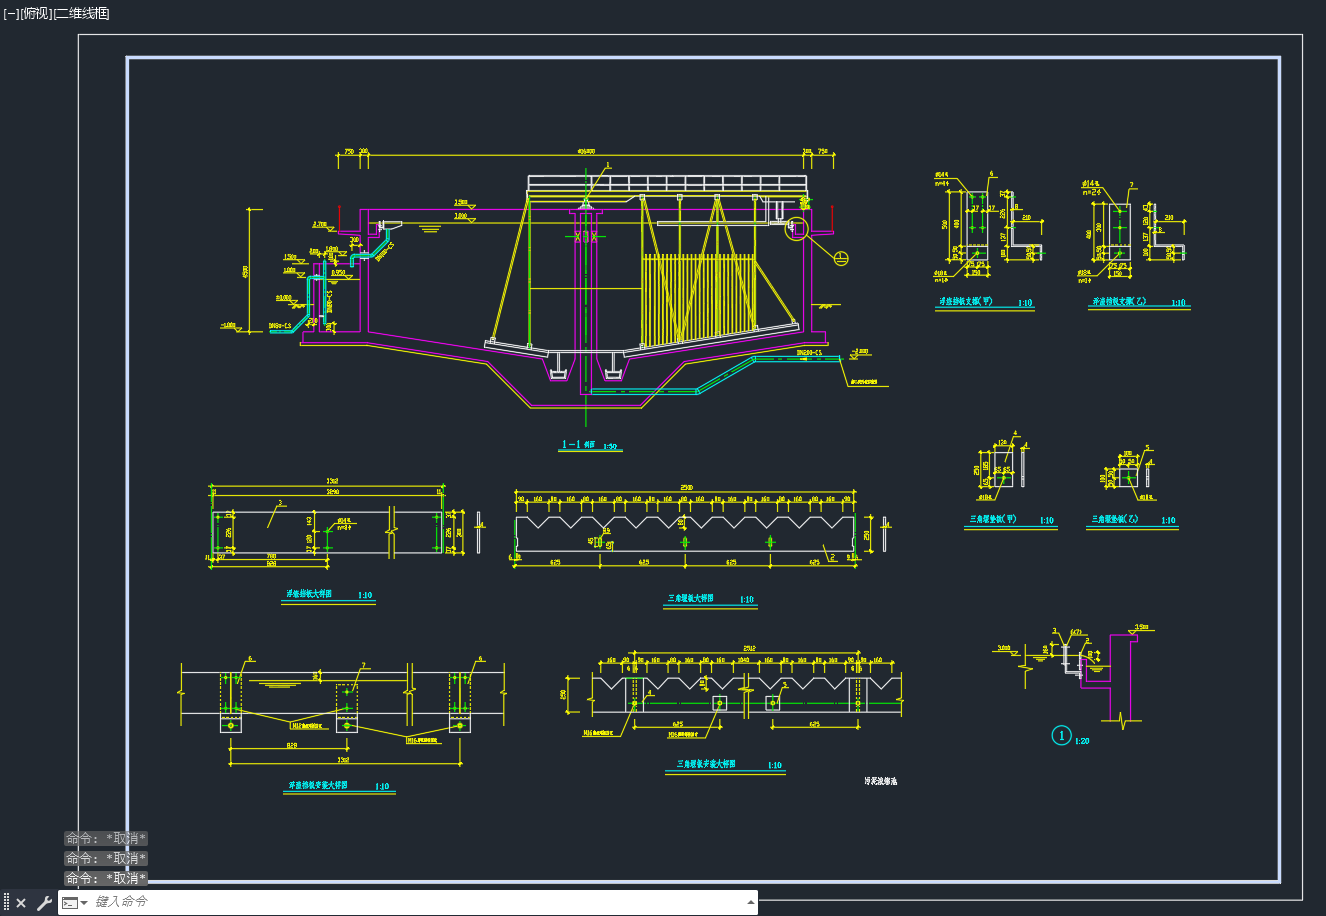This screenshot has width=1326, height=916.
Task: Close the command line window
Action: pos(21,903)
